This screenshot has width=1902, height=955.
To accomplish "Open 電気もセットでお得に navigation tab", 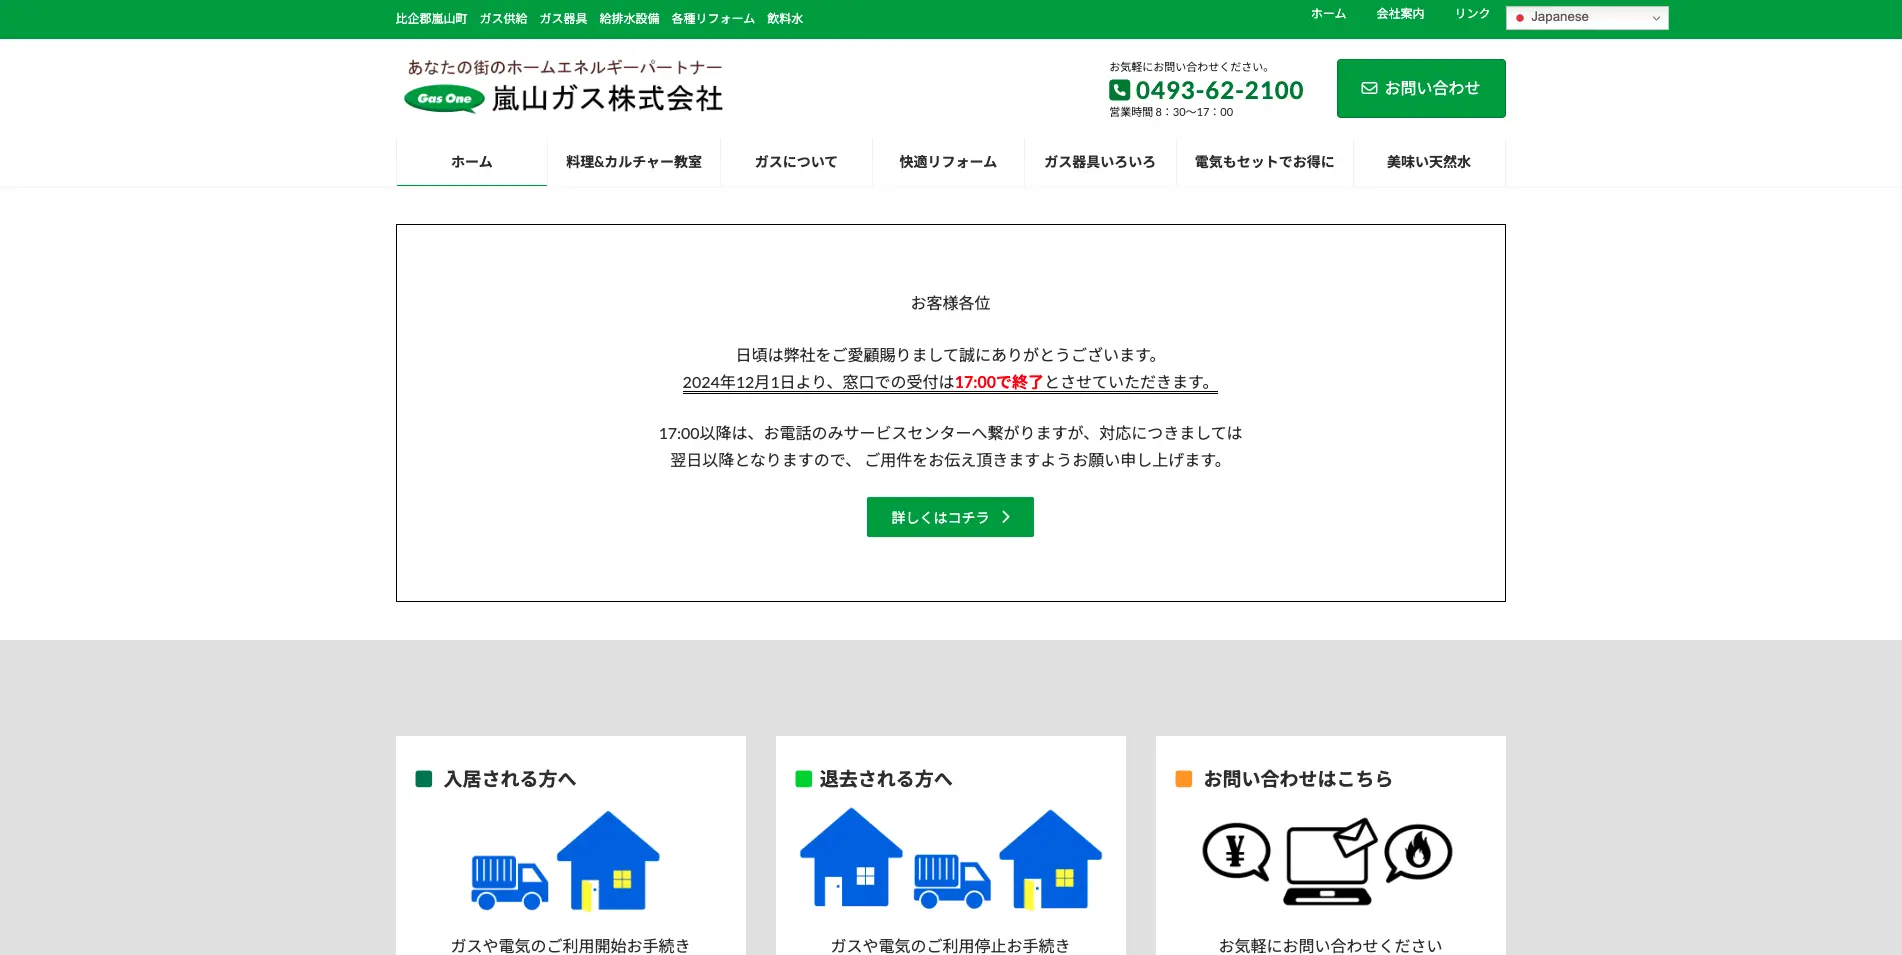I will 1265,162.
